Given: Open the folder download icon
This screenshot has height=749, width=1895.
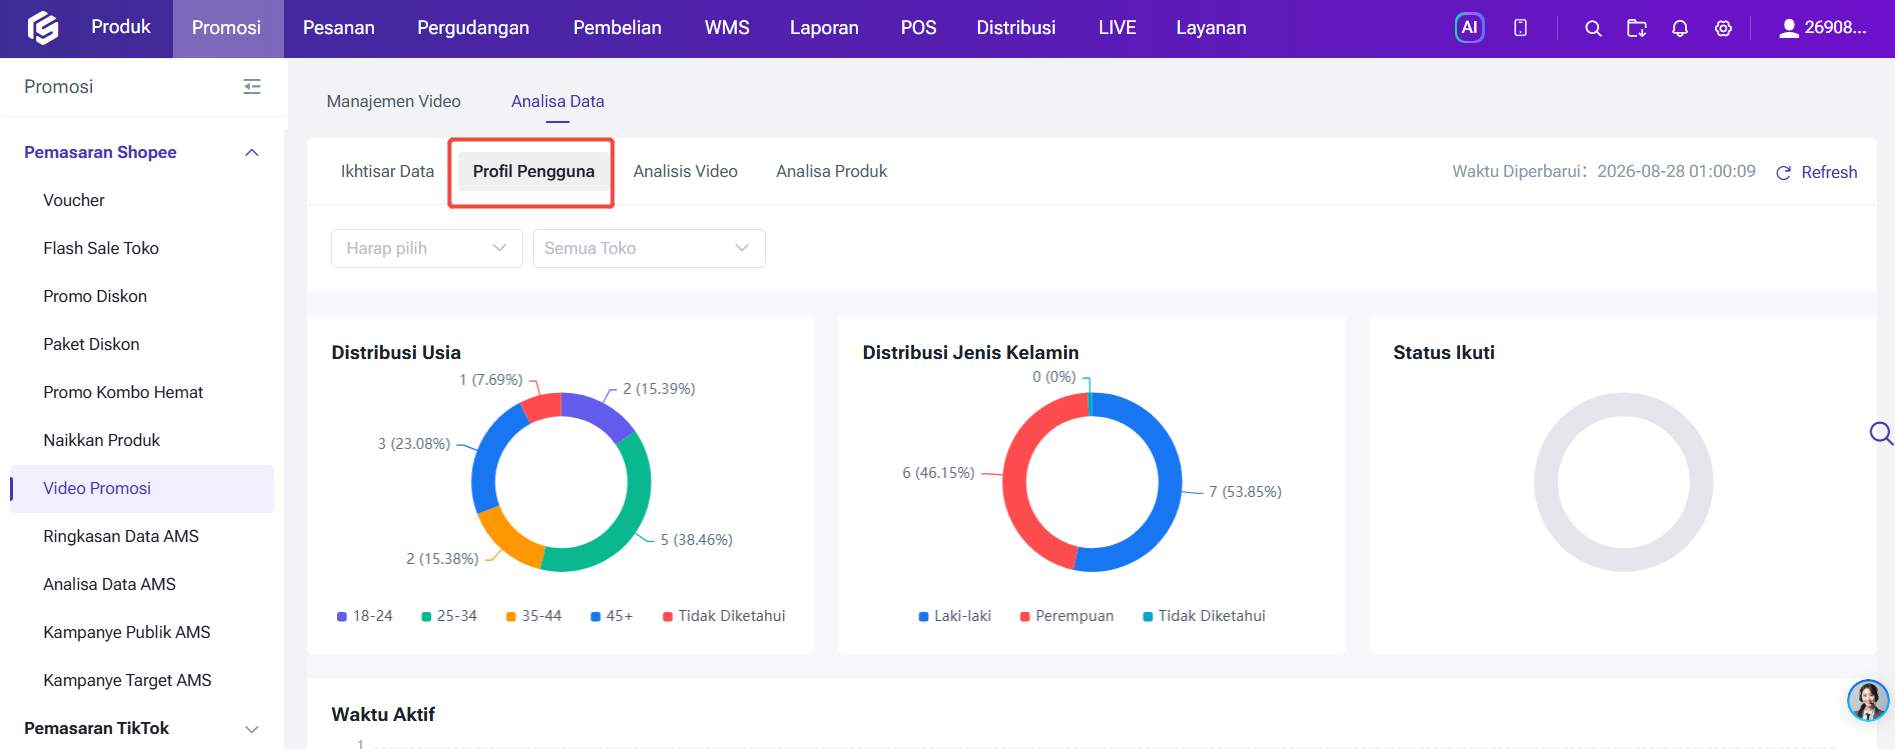Looking at the screenshot, I should pos(1637,28).
